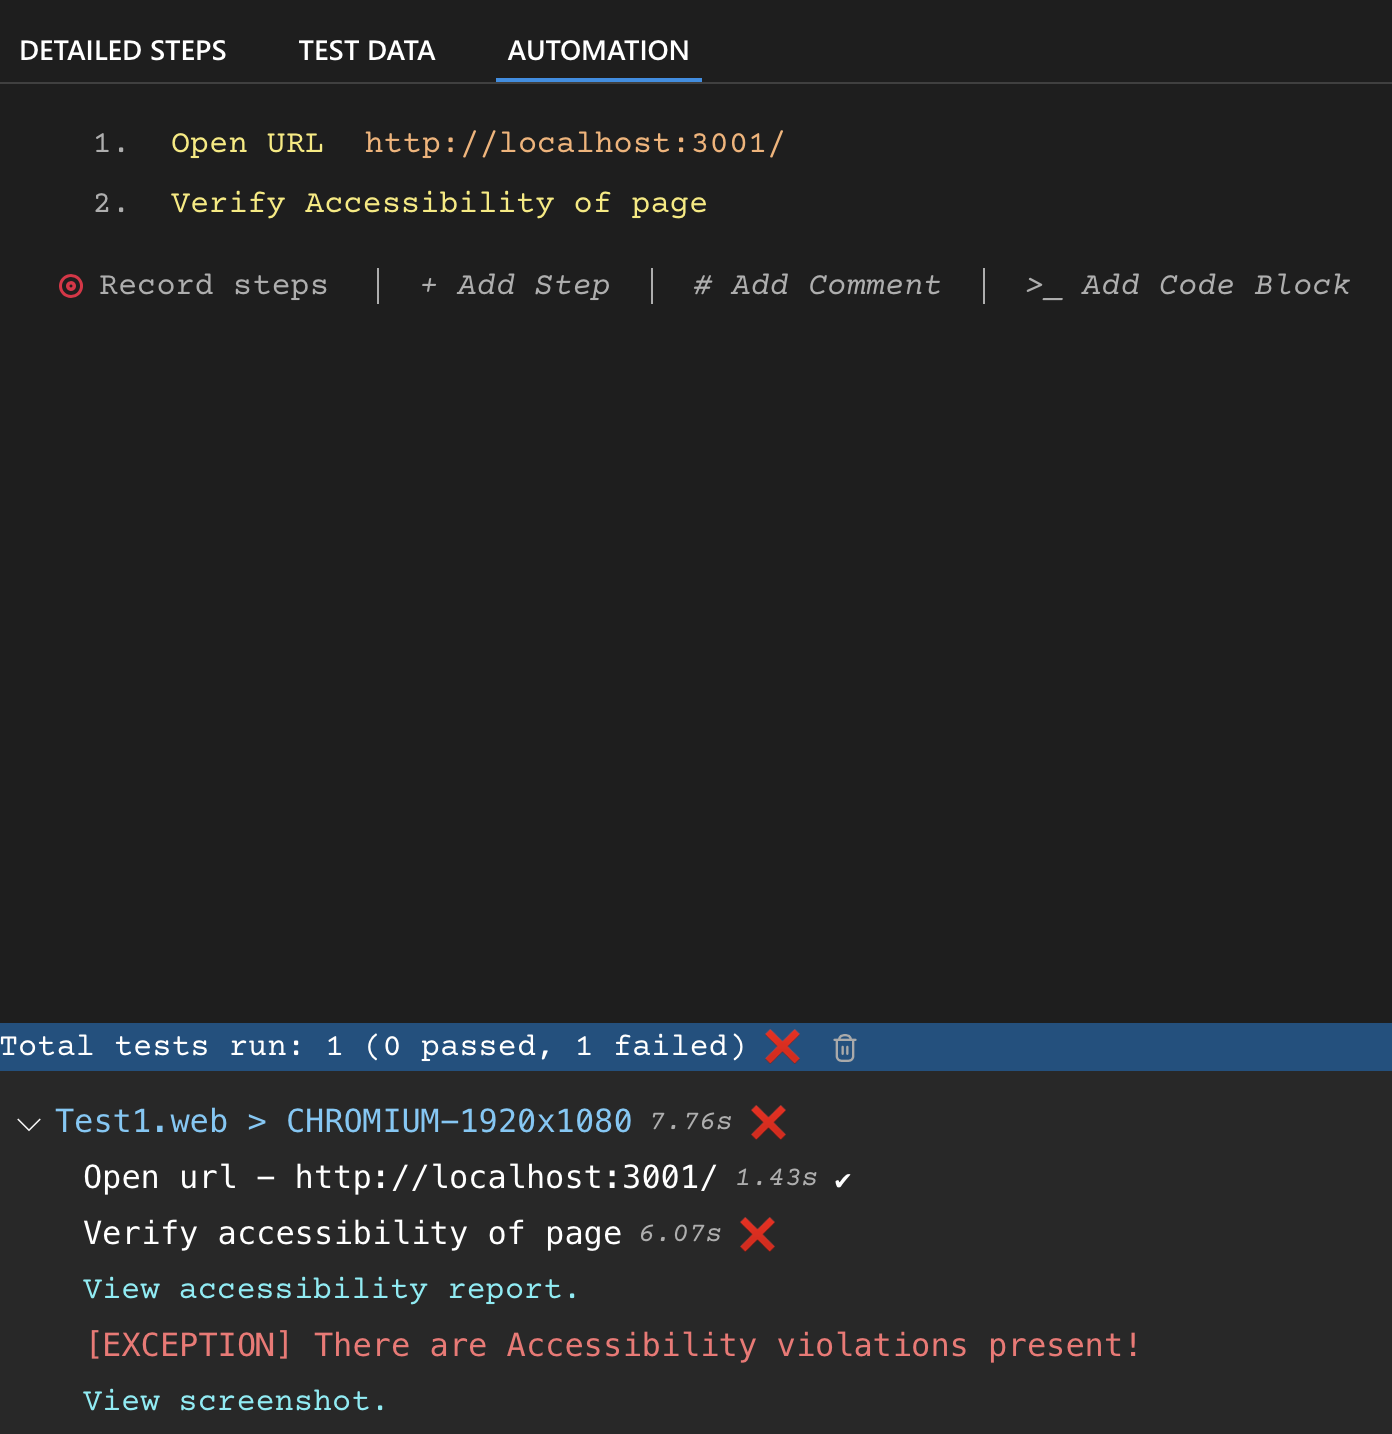
Task: Click red X beside Verify accessibility result
Action: 757,1234
